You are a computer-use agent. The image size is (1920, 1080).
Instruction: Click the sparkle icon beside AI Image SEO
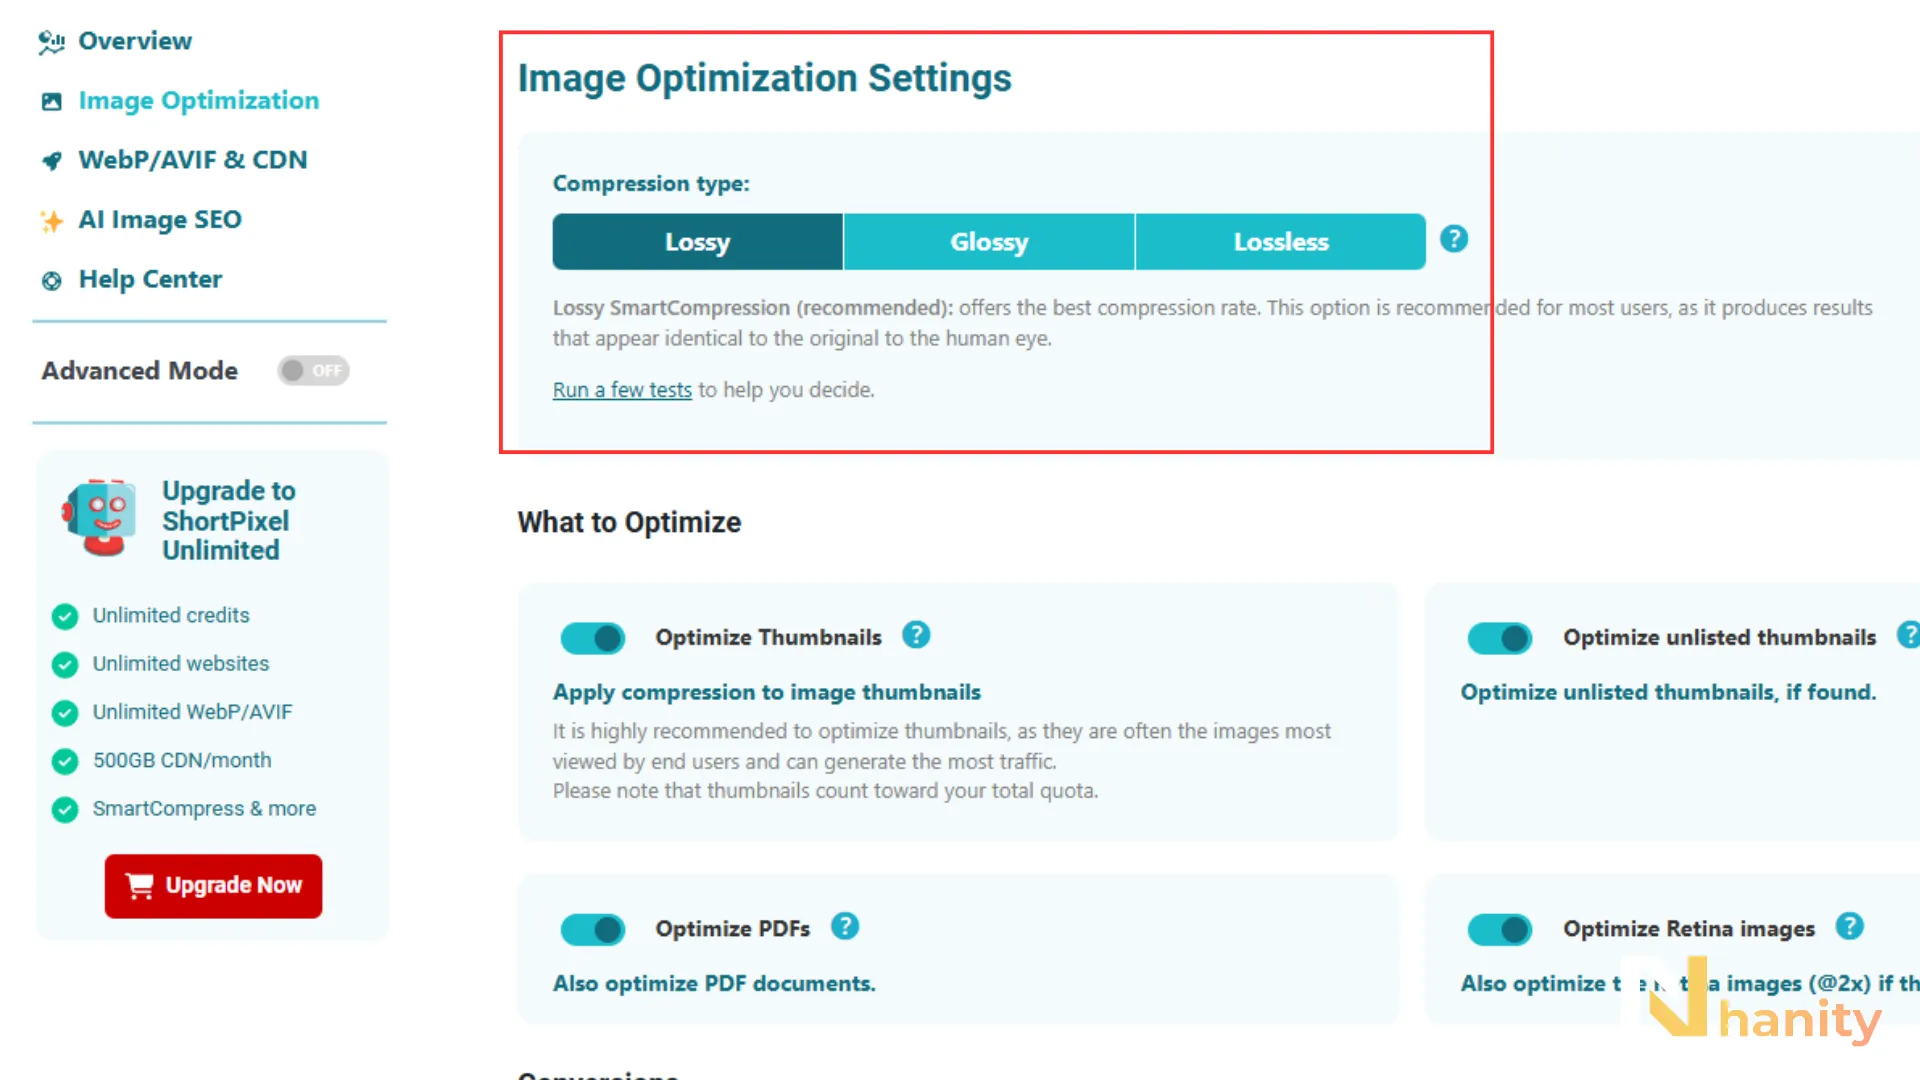pos(52,221)
